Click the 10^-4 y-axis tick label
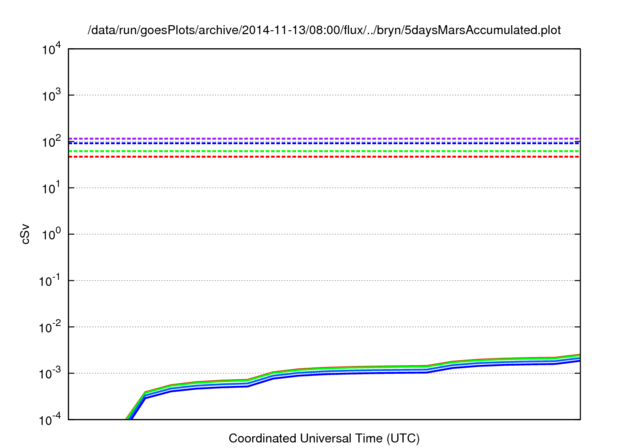 click(50, 420)
